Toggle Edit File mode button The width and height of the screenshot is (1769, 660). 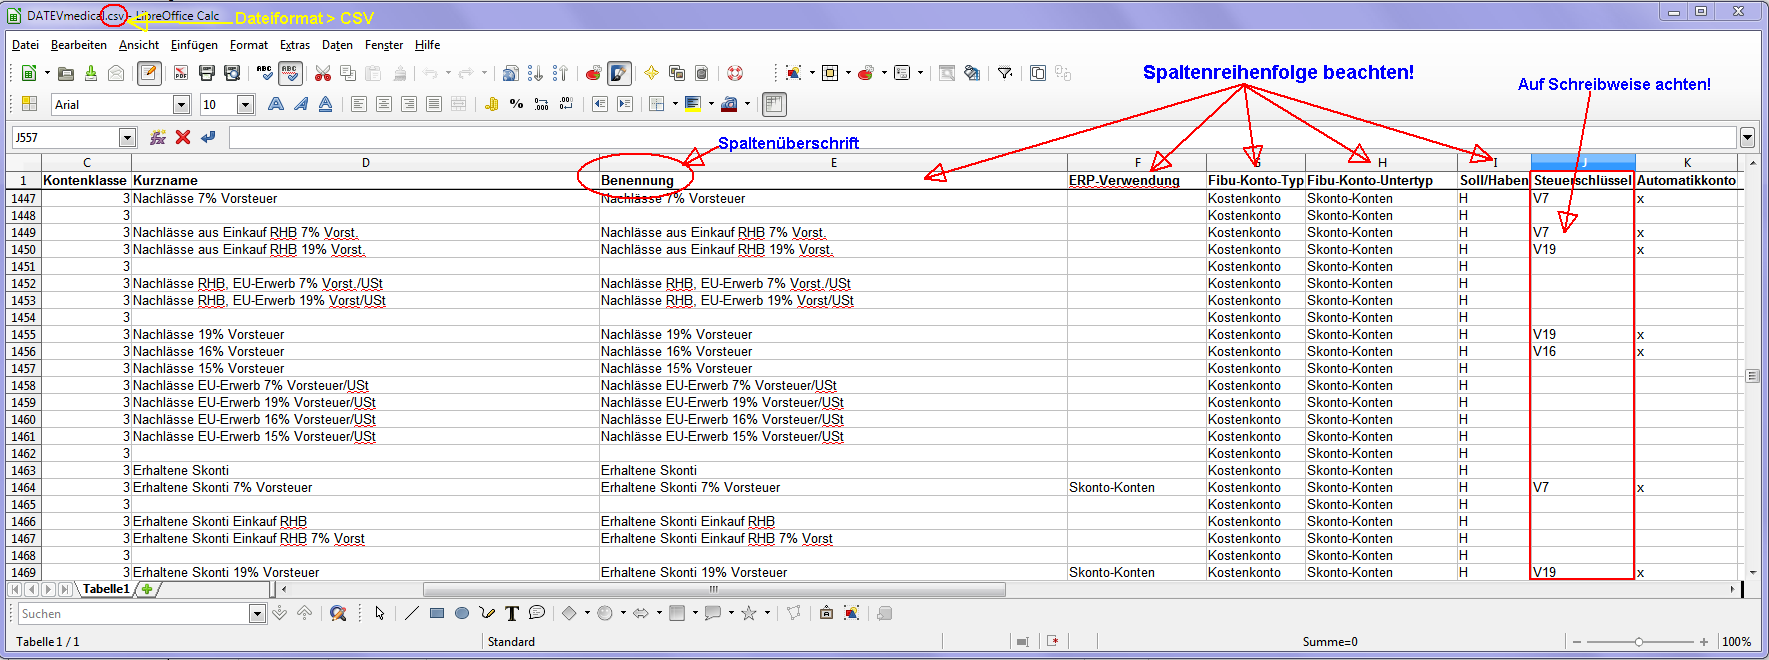pyautogui.click(x=149, y=73)
